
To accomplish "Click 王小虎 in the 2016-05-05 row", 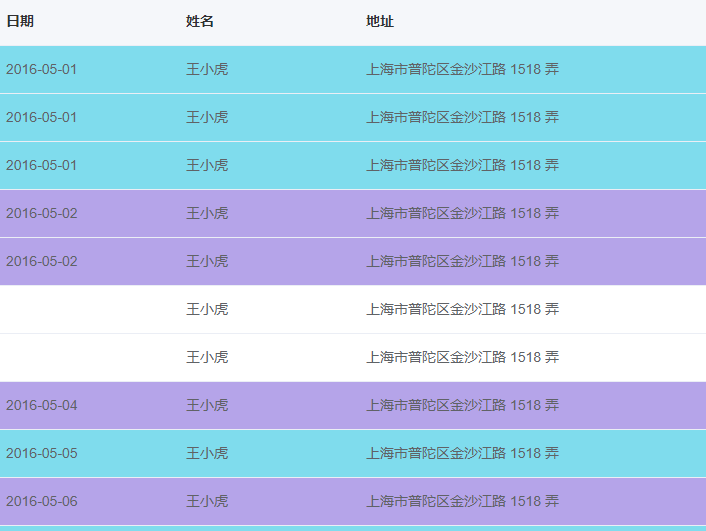I will [207, 453].
